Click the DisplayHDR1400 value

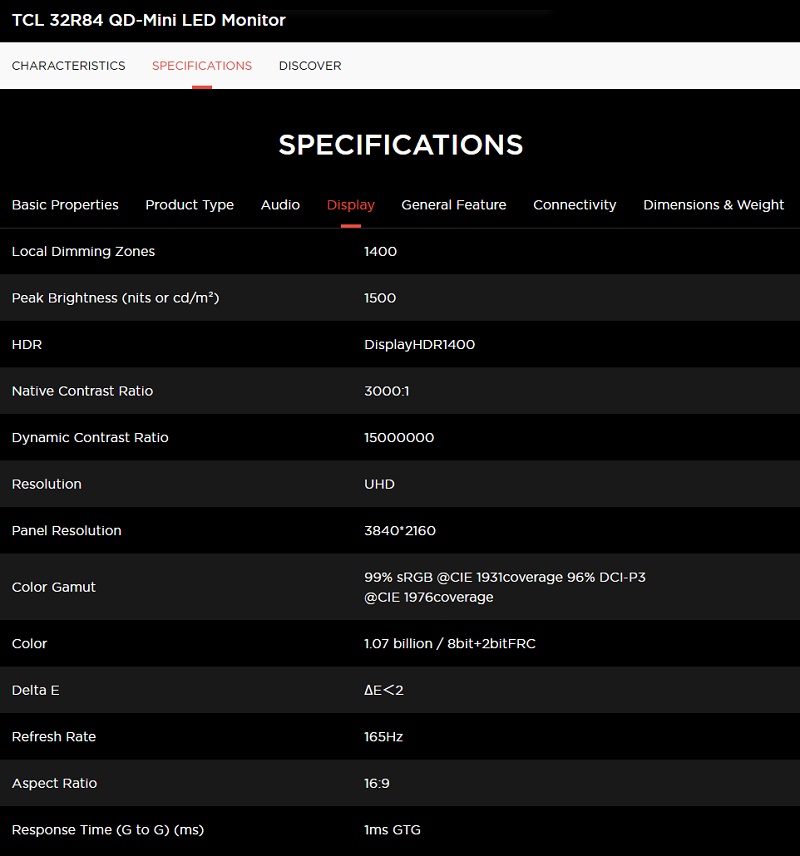point(419,344)
